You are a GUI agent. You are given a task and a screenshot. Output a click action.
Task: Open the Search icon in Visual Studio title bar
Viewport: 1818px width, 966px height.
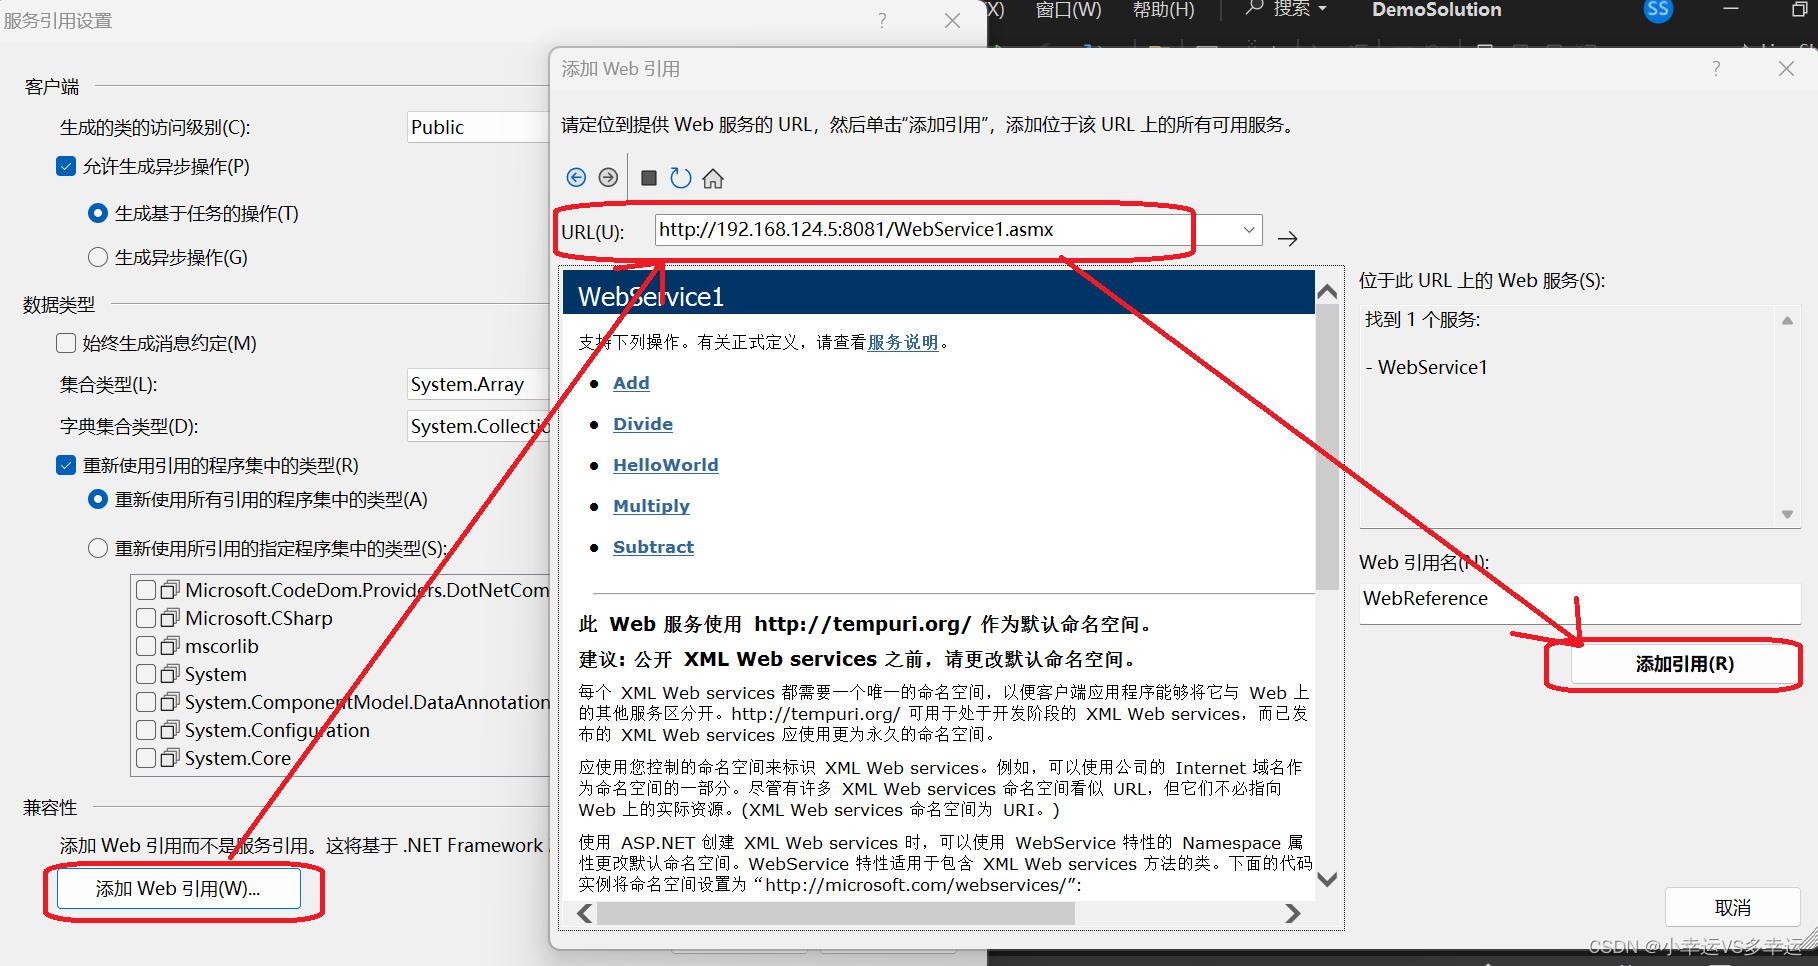click(x=1254, y=8)
